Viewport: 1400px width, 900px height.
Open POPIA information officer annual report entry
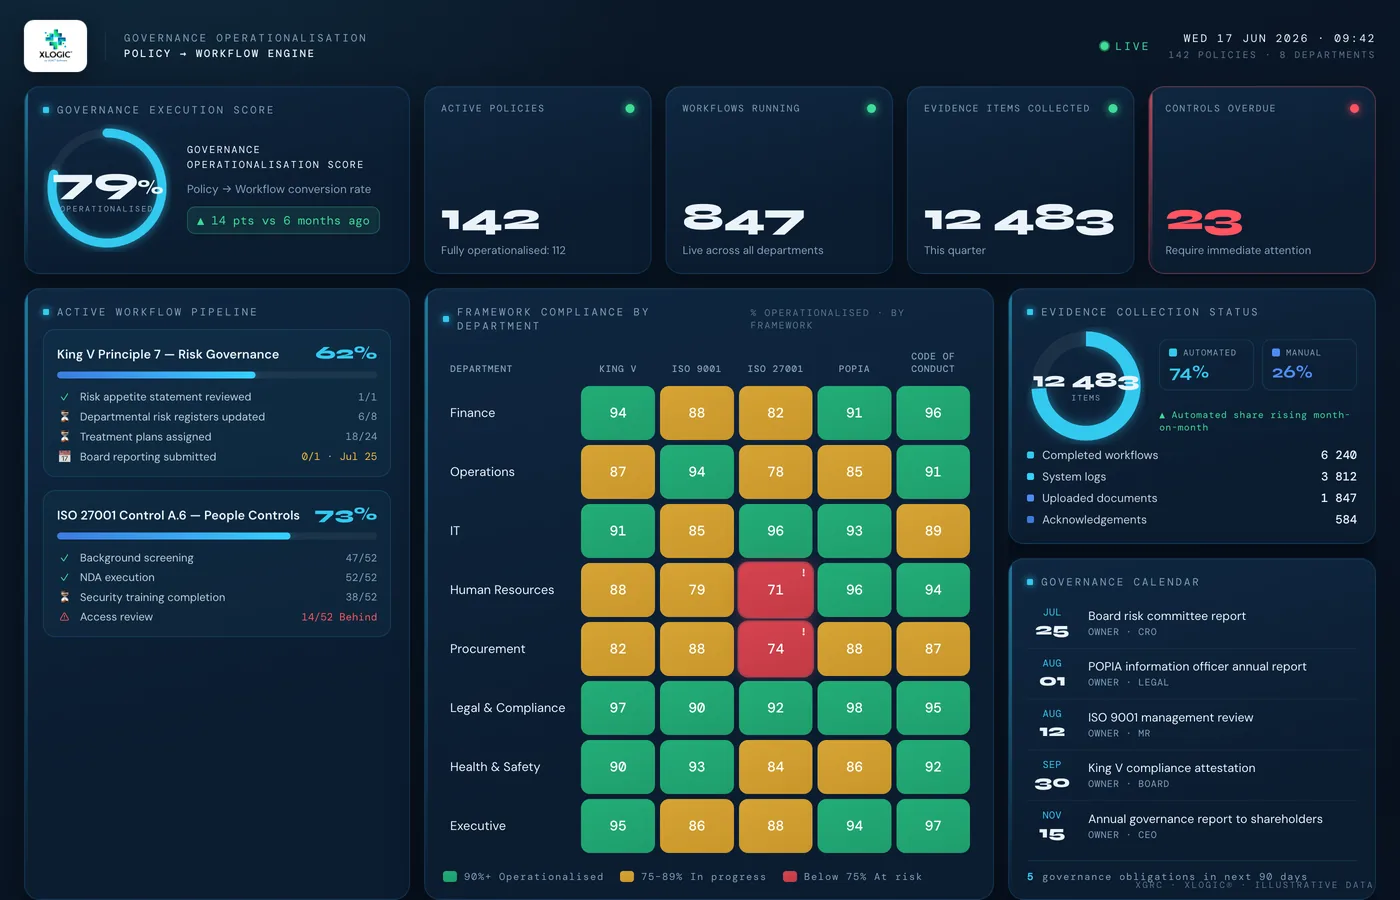coord(1192,674)
